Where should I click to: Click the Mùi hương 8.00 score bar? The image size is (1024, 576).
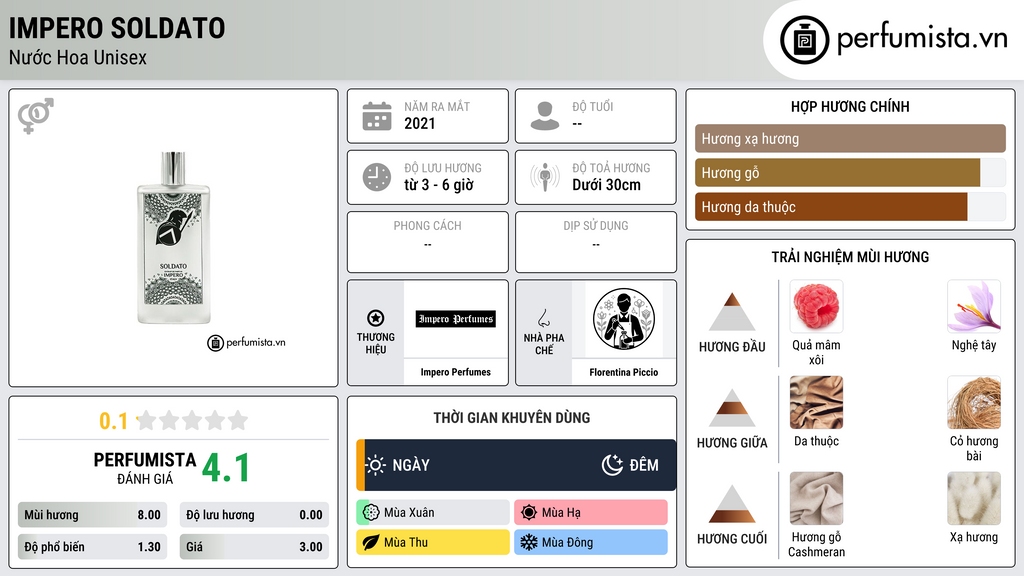pos(92,515)
